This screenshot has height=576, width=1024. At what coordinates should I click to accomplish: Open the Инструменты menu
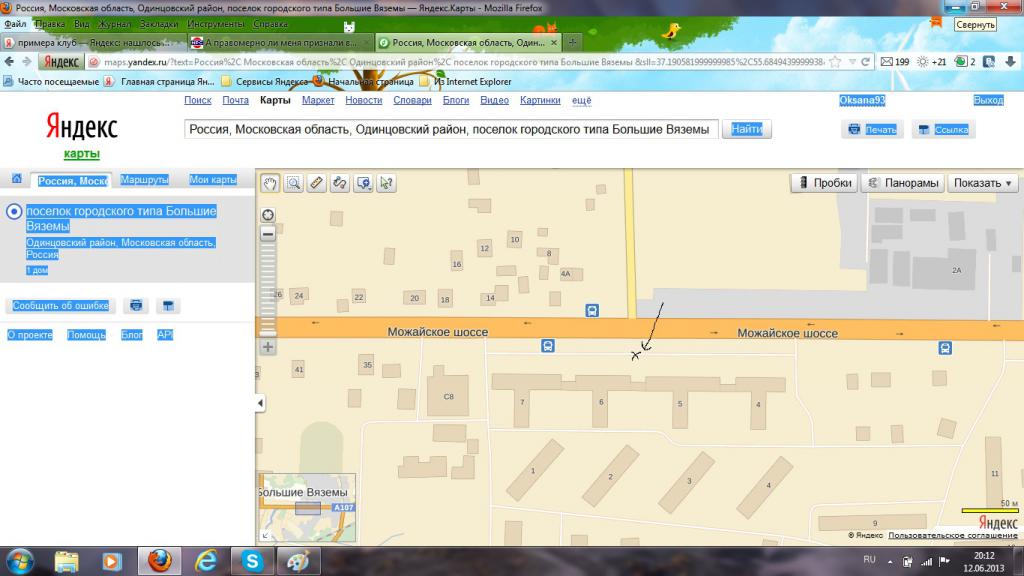pos(216,24)
